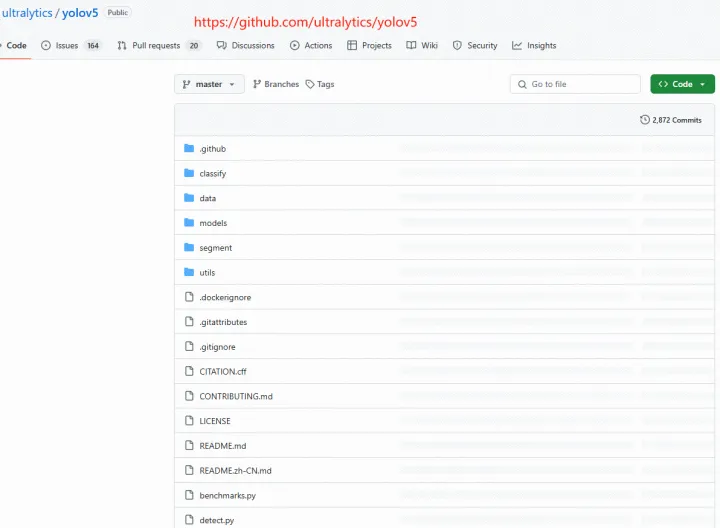The image size is (721, 528).
Task: Click the detect.py file icon
Action: point(189,520)
